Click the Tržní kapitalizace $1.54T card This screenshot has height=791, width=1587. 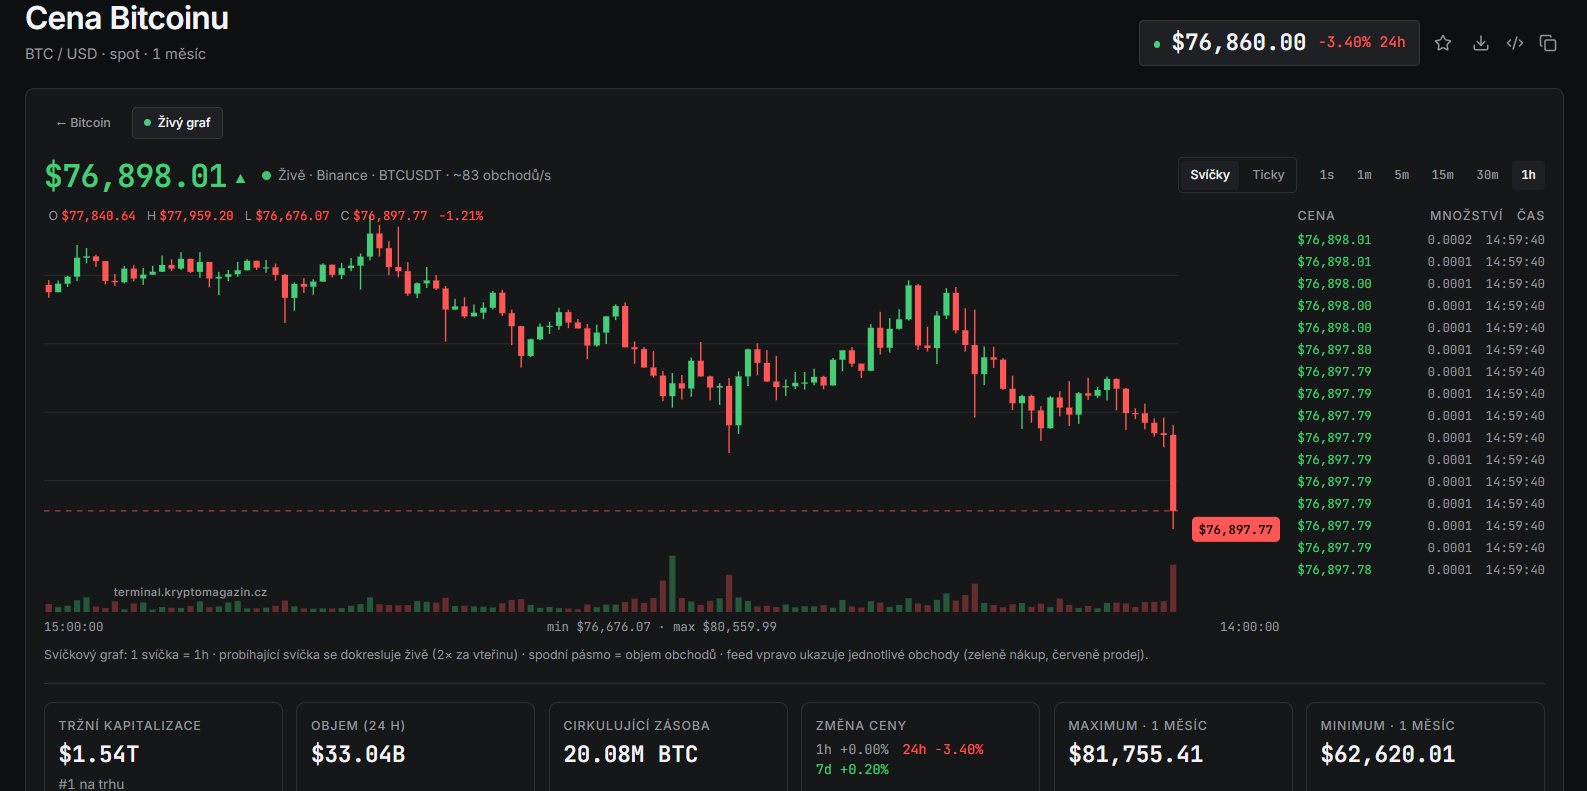[x=163, y=747]
